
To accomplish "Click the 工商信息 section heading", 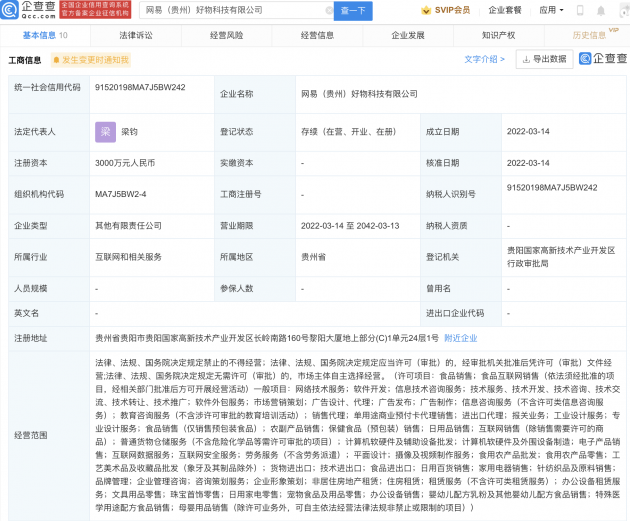I will pos(25,60).
